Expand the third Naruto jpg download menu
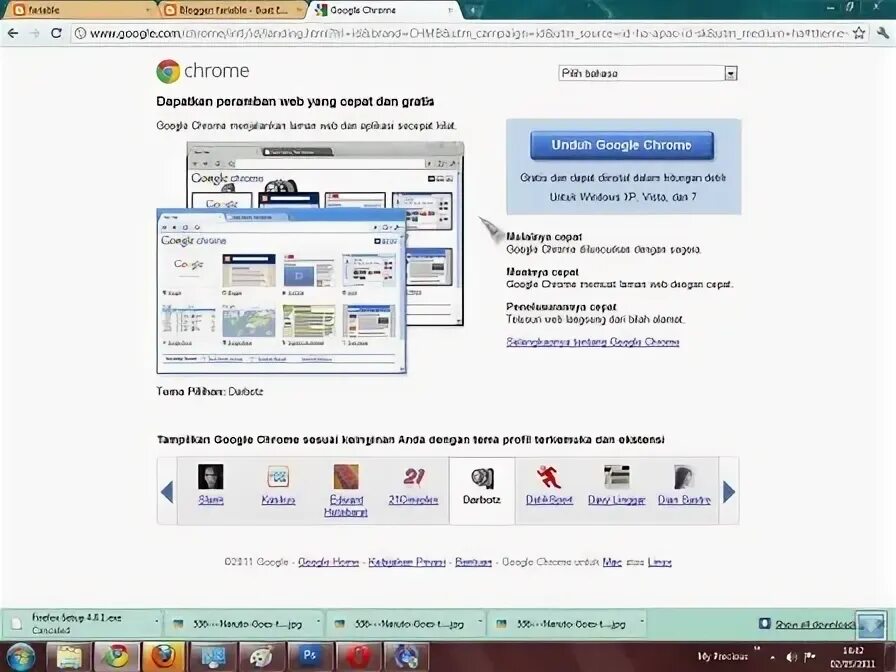 [x=642, y=621]
